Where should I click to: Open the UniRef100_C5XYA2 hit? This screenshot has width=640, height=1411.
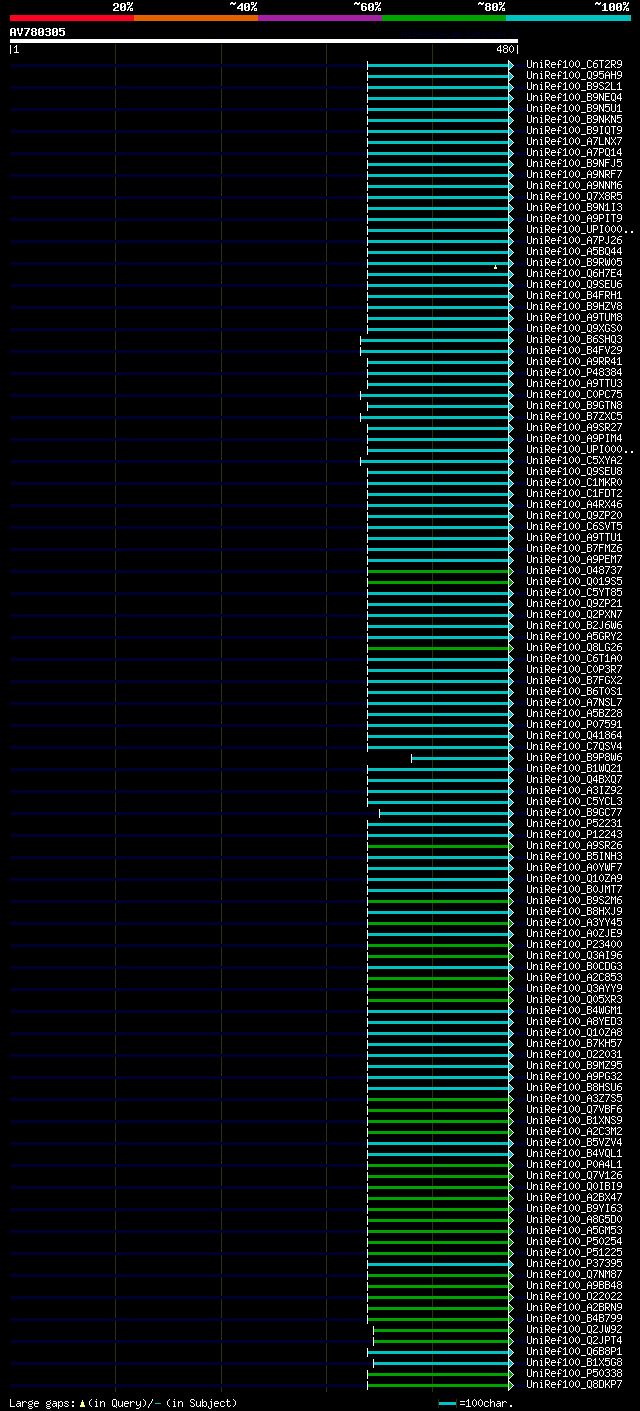click(x=574, y=460)
